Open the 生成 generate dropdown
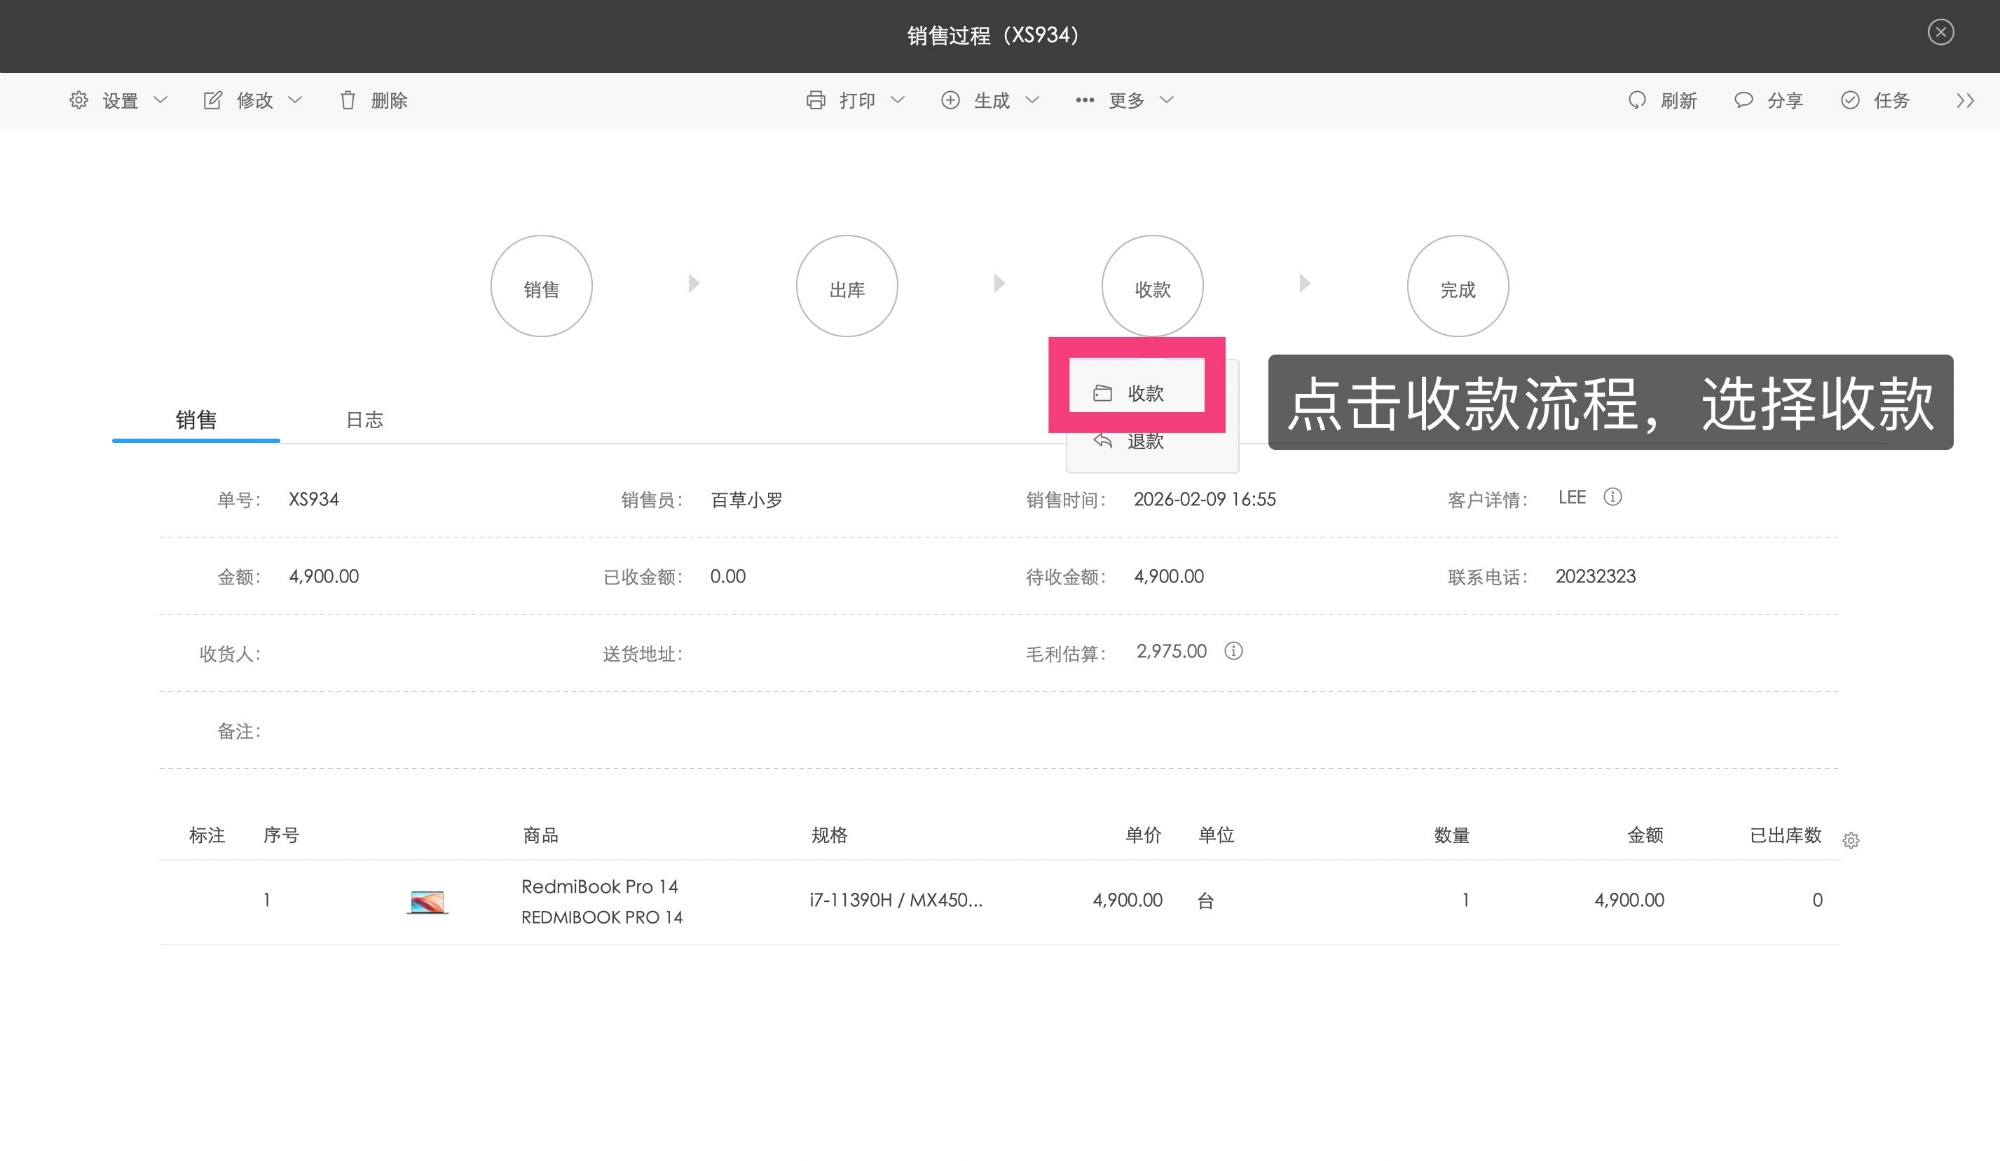2000x1161 pixels. pyautogui.click(x=990, y=100)
